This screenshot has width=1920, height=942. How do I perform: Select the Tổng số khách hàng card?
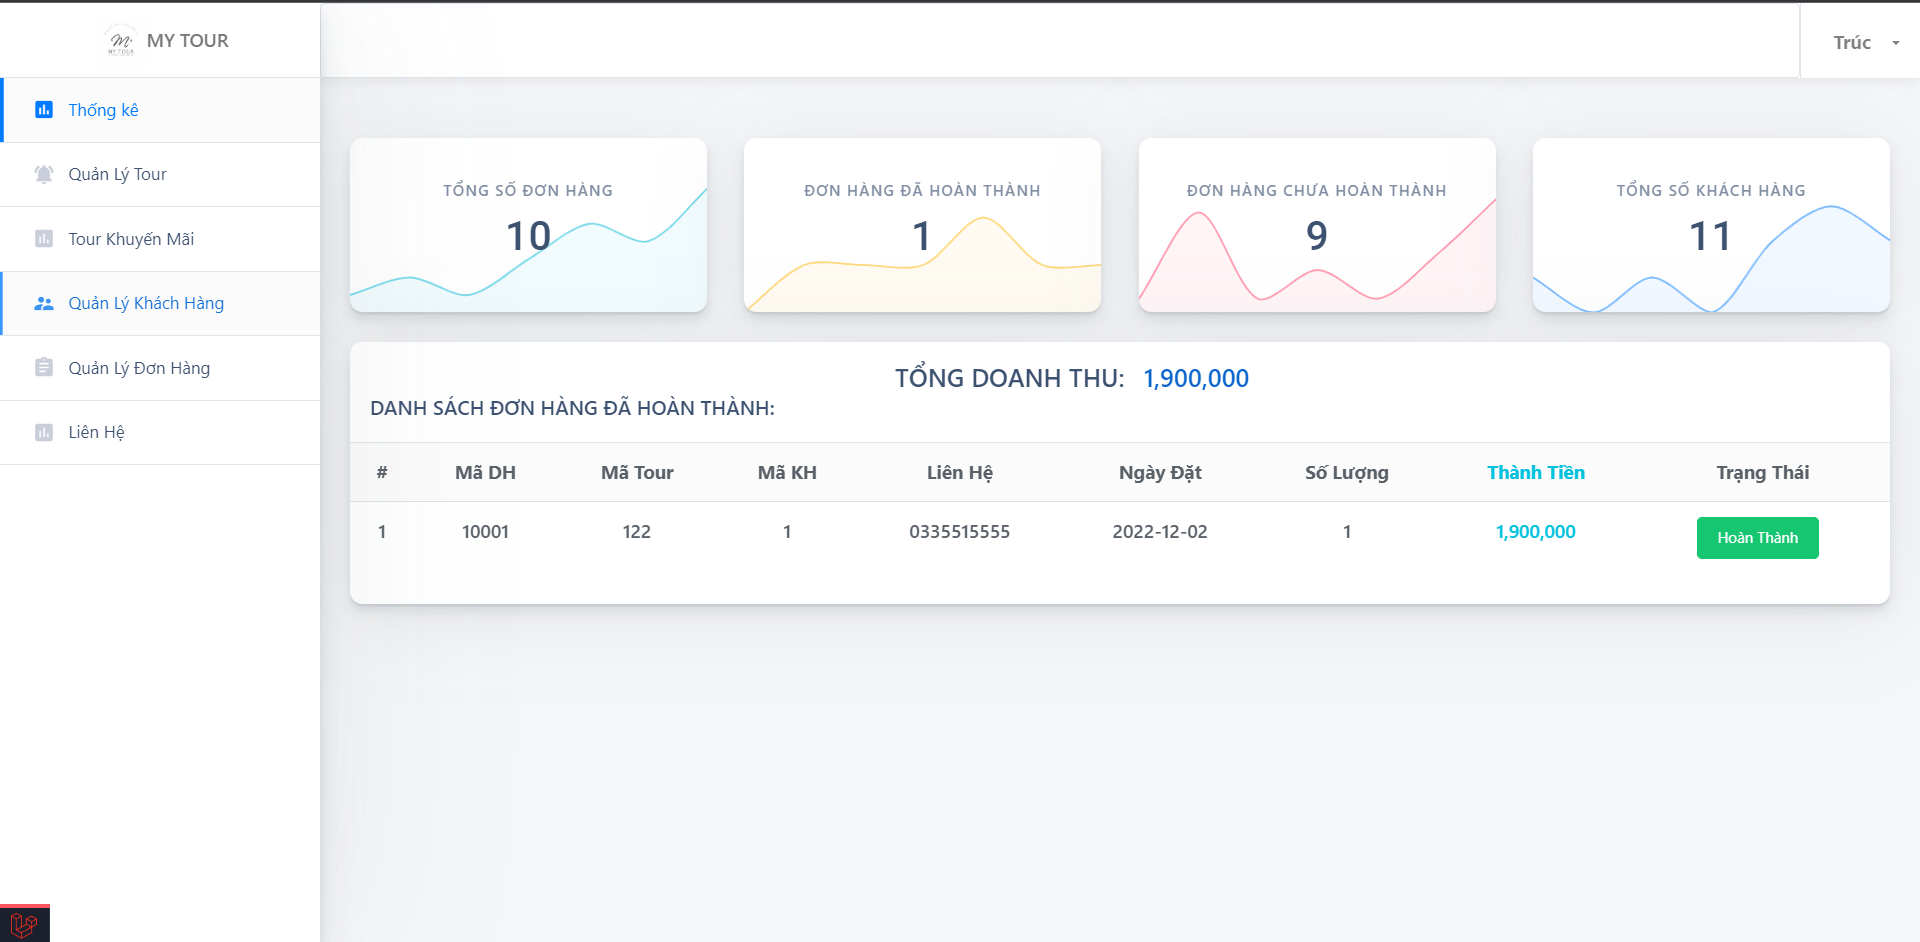click(1711, 225)
